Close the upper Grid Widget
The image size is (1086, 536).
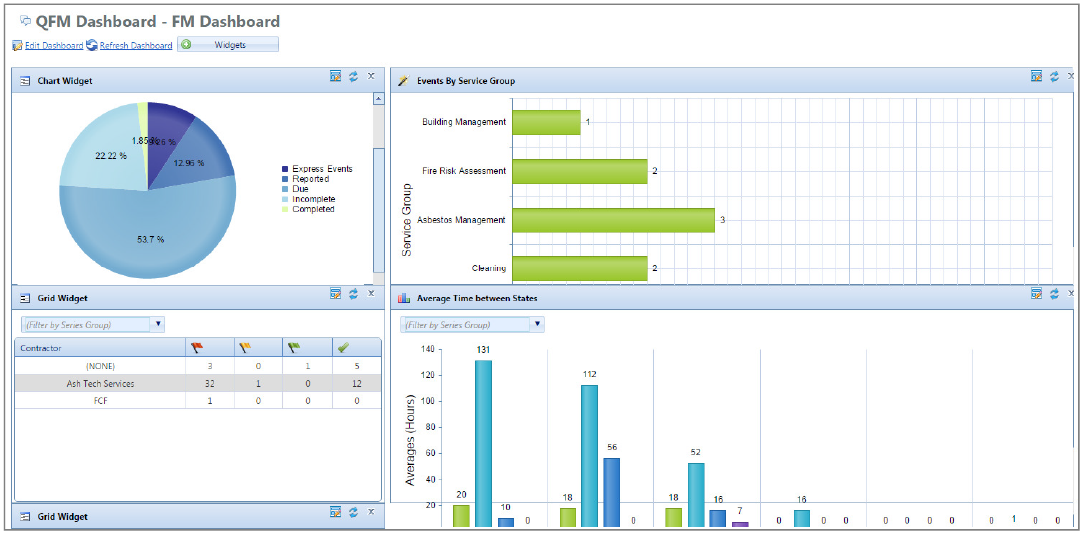coord(371,293)
